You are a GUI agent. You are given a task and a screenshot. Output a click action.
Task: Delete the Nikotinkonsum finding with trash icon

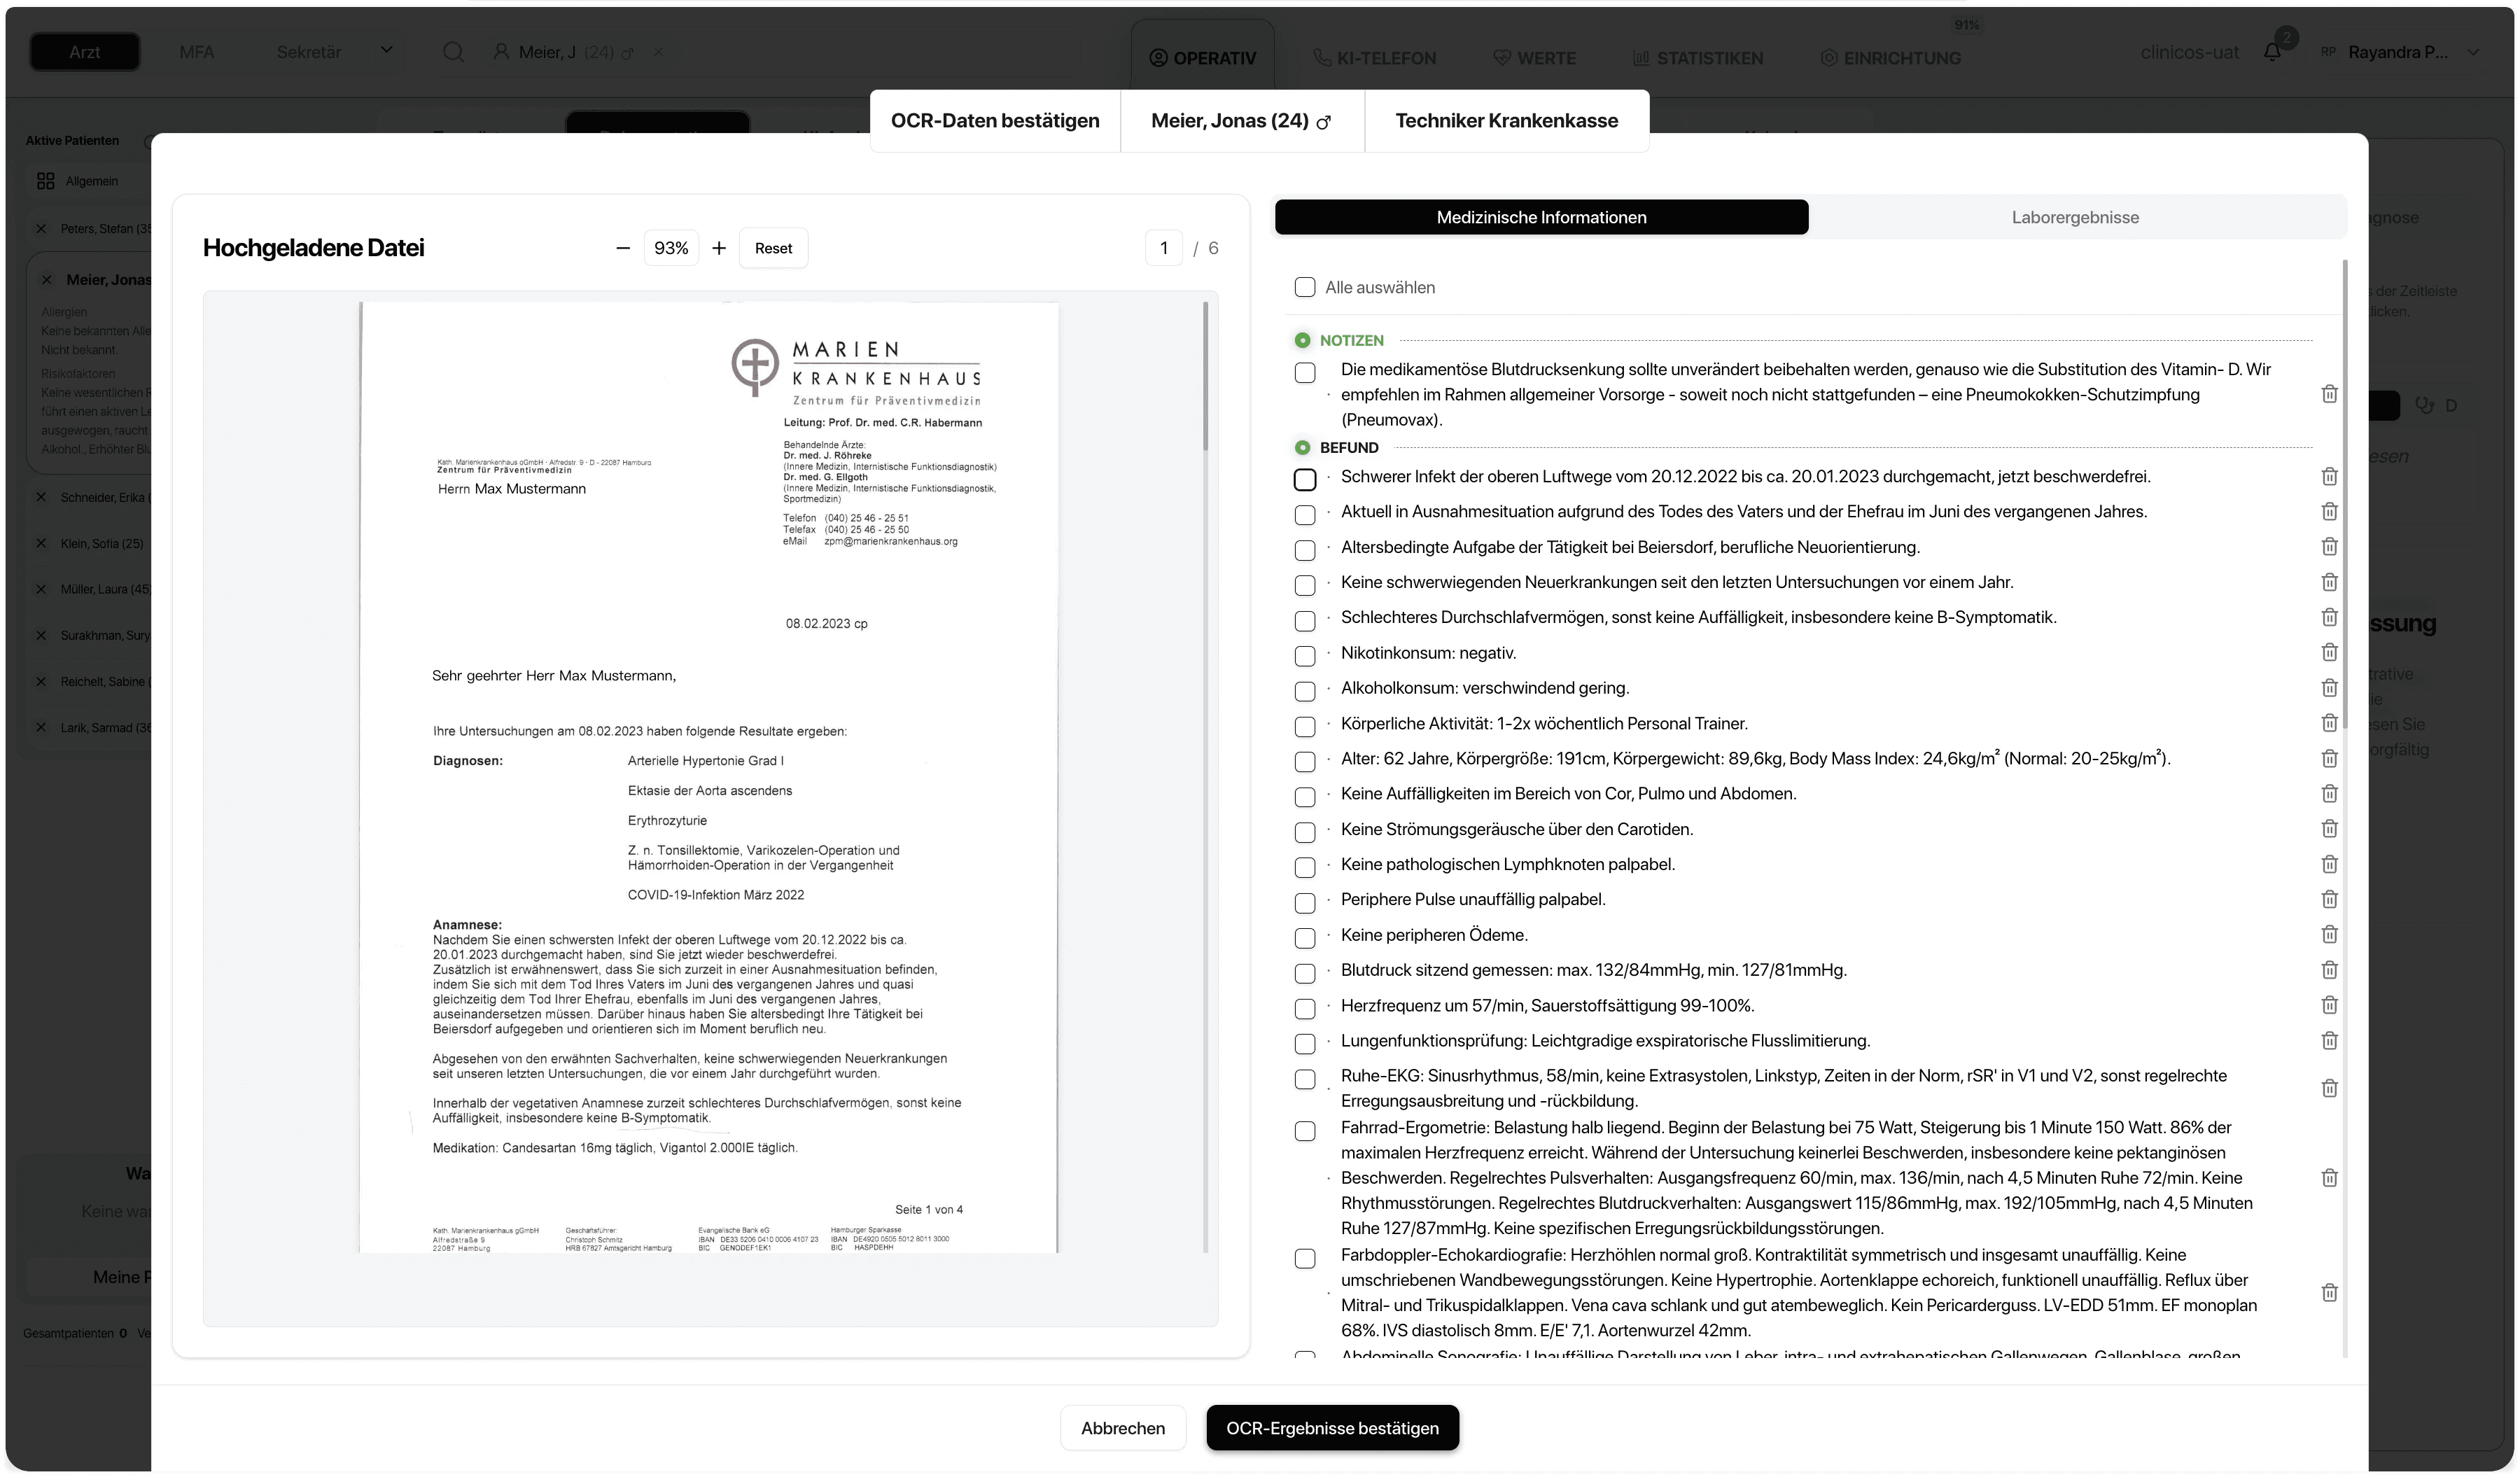[2328, 653]
